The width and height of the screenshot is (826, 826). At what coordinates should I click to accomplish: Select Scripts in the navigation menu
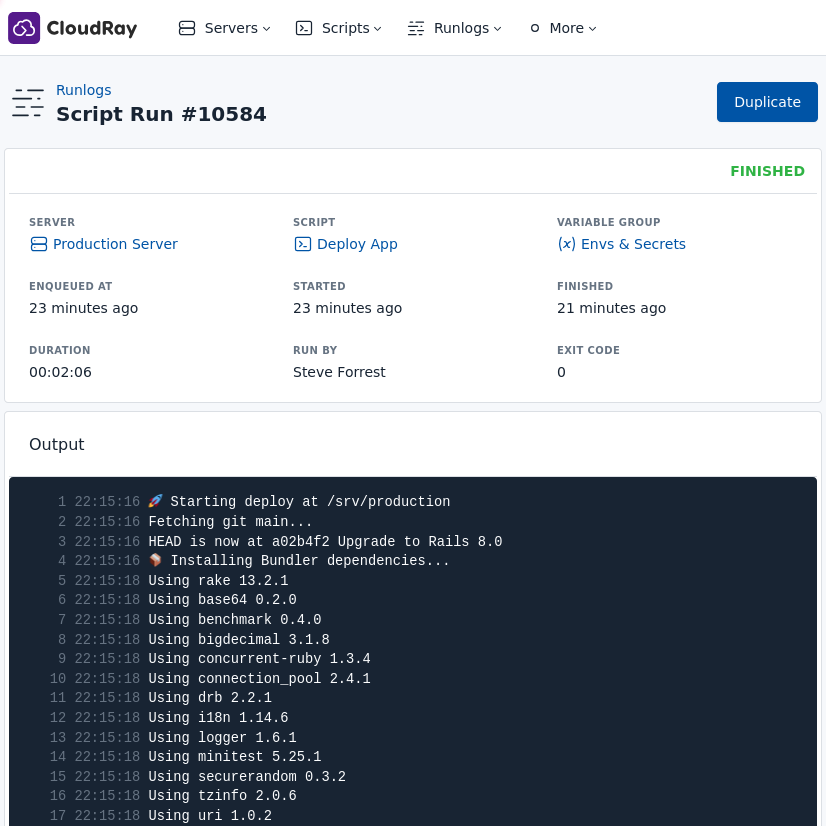point(344,28)
